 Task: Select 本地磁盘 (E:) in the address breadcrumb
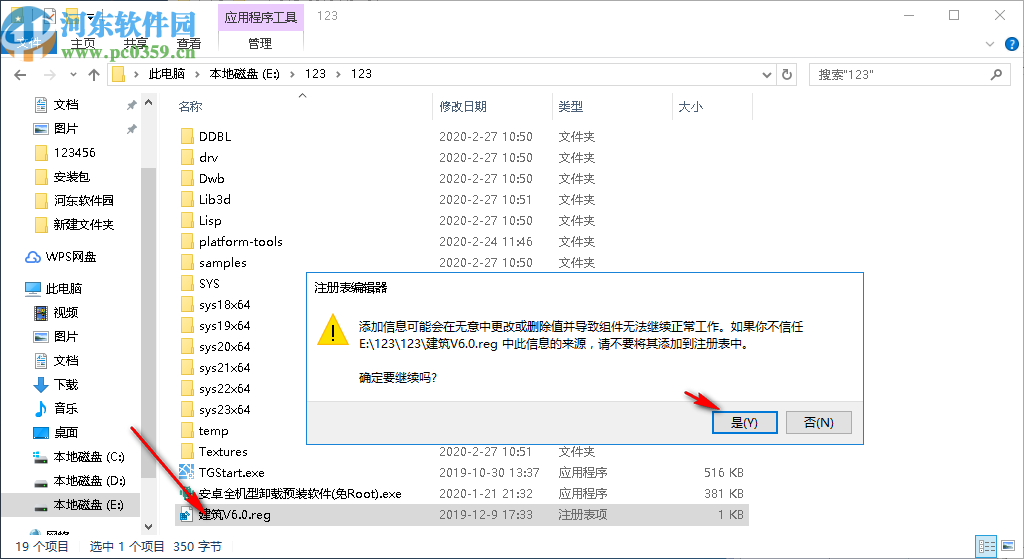(244, 74)
